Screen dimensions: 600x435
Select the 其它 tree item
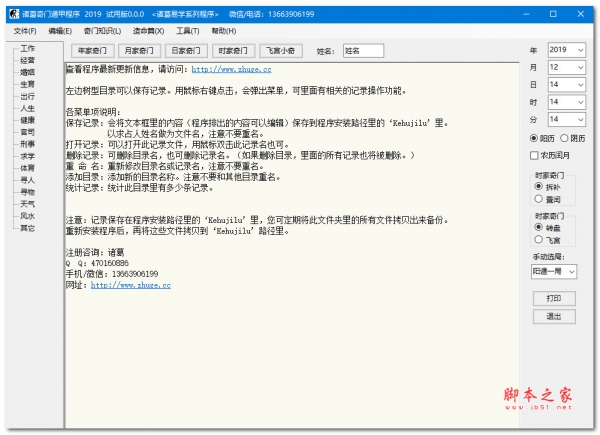tap(28, 228)
